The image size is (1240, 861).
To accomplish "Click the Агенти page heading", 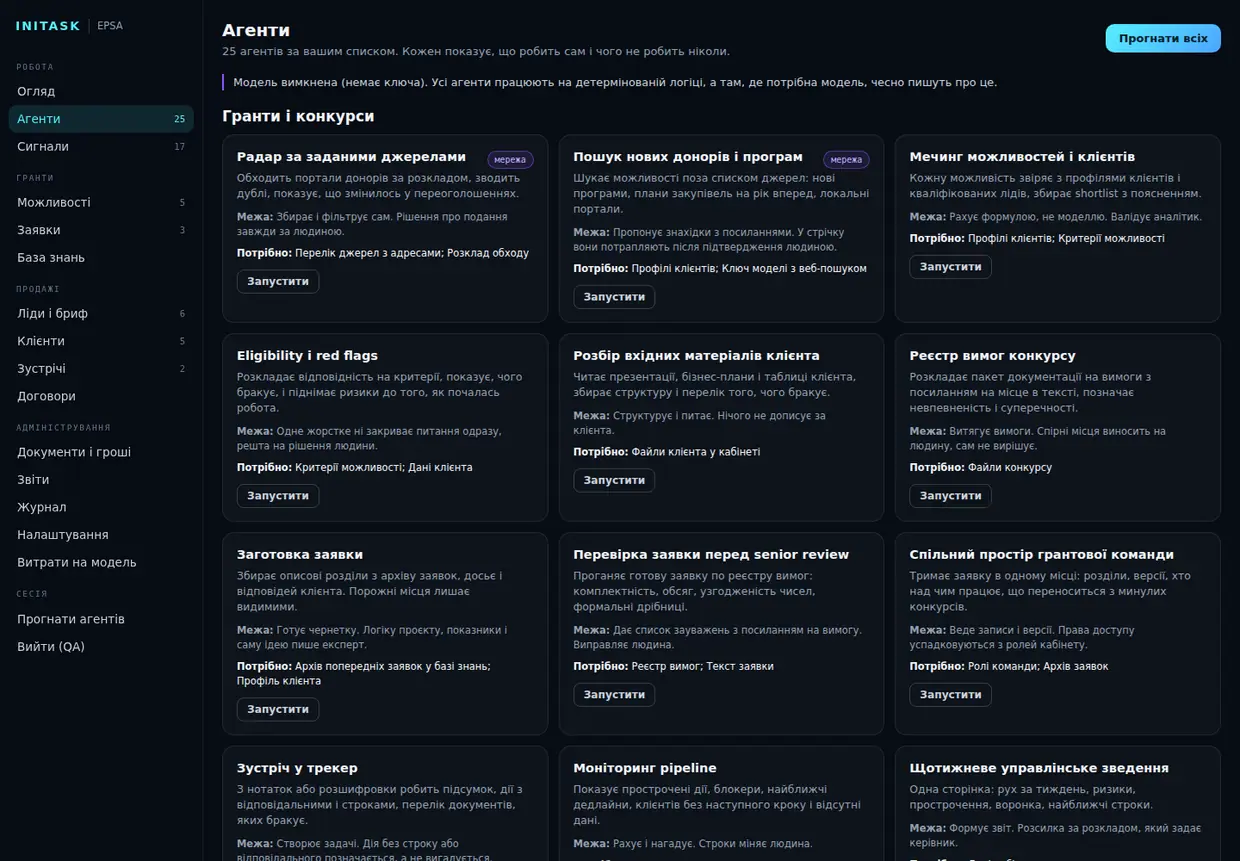I will pyautogui.click(x=256, y=31).
